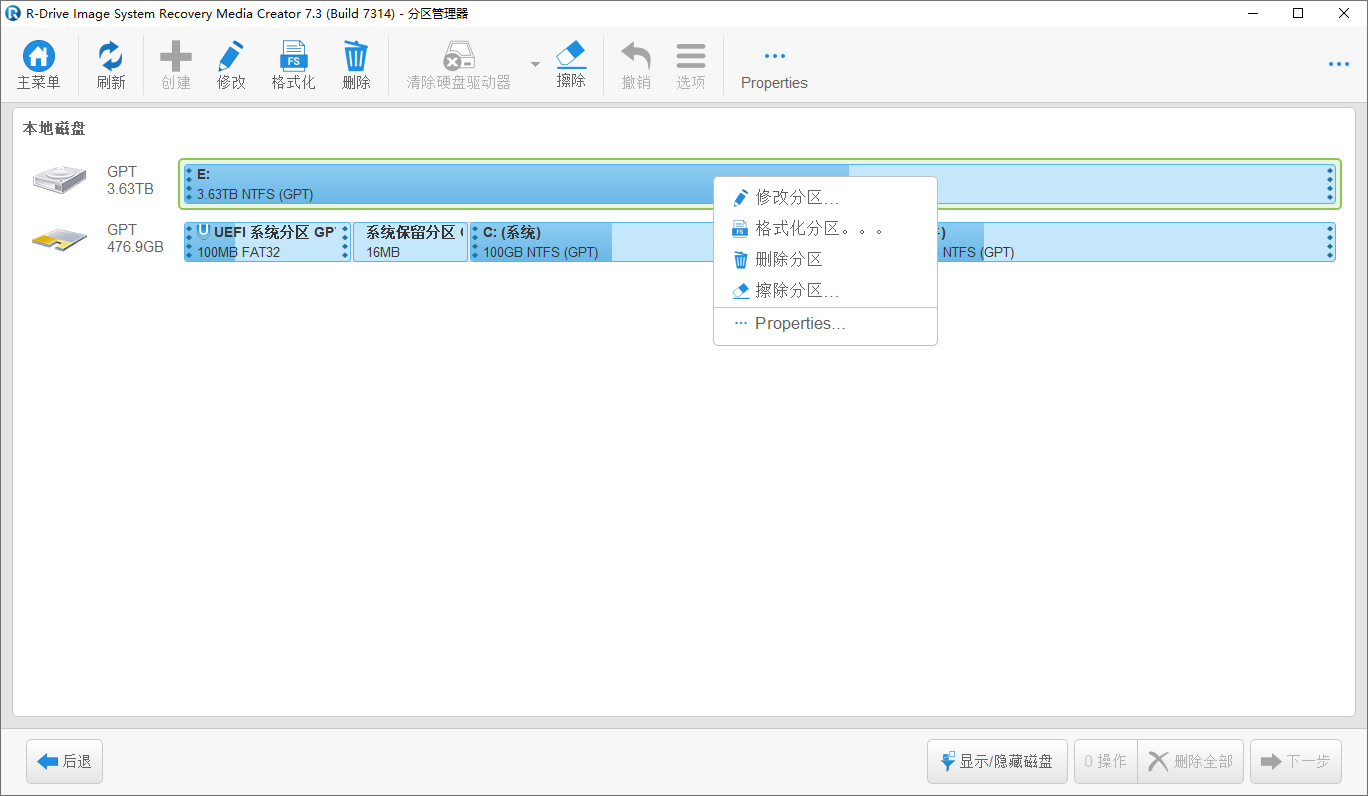Click the 删除 trash delete tool
The height and width of the screenshot is (796, 1368).
356,64
